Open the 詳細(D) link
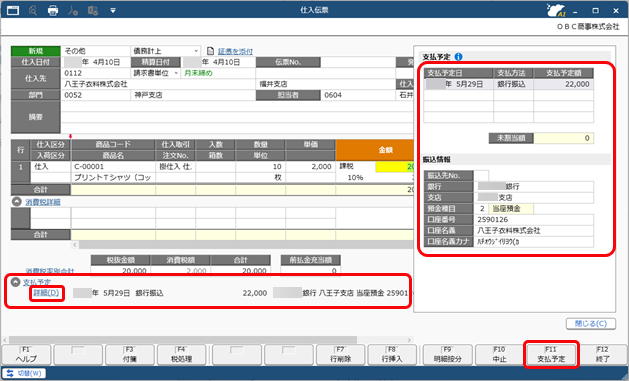This screenshot has width=629, height=381. click(46, 293)
